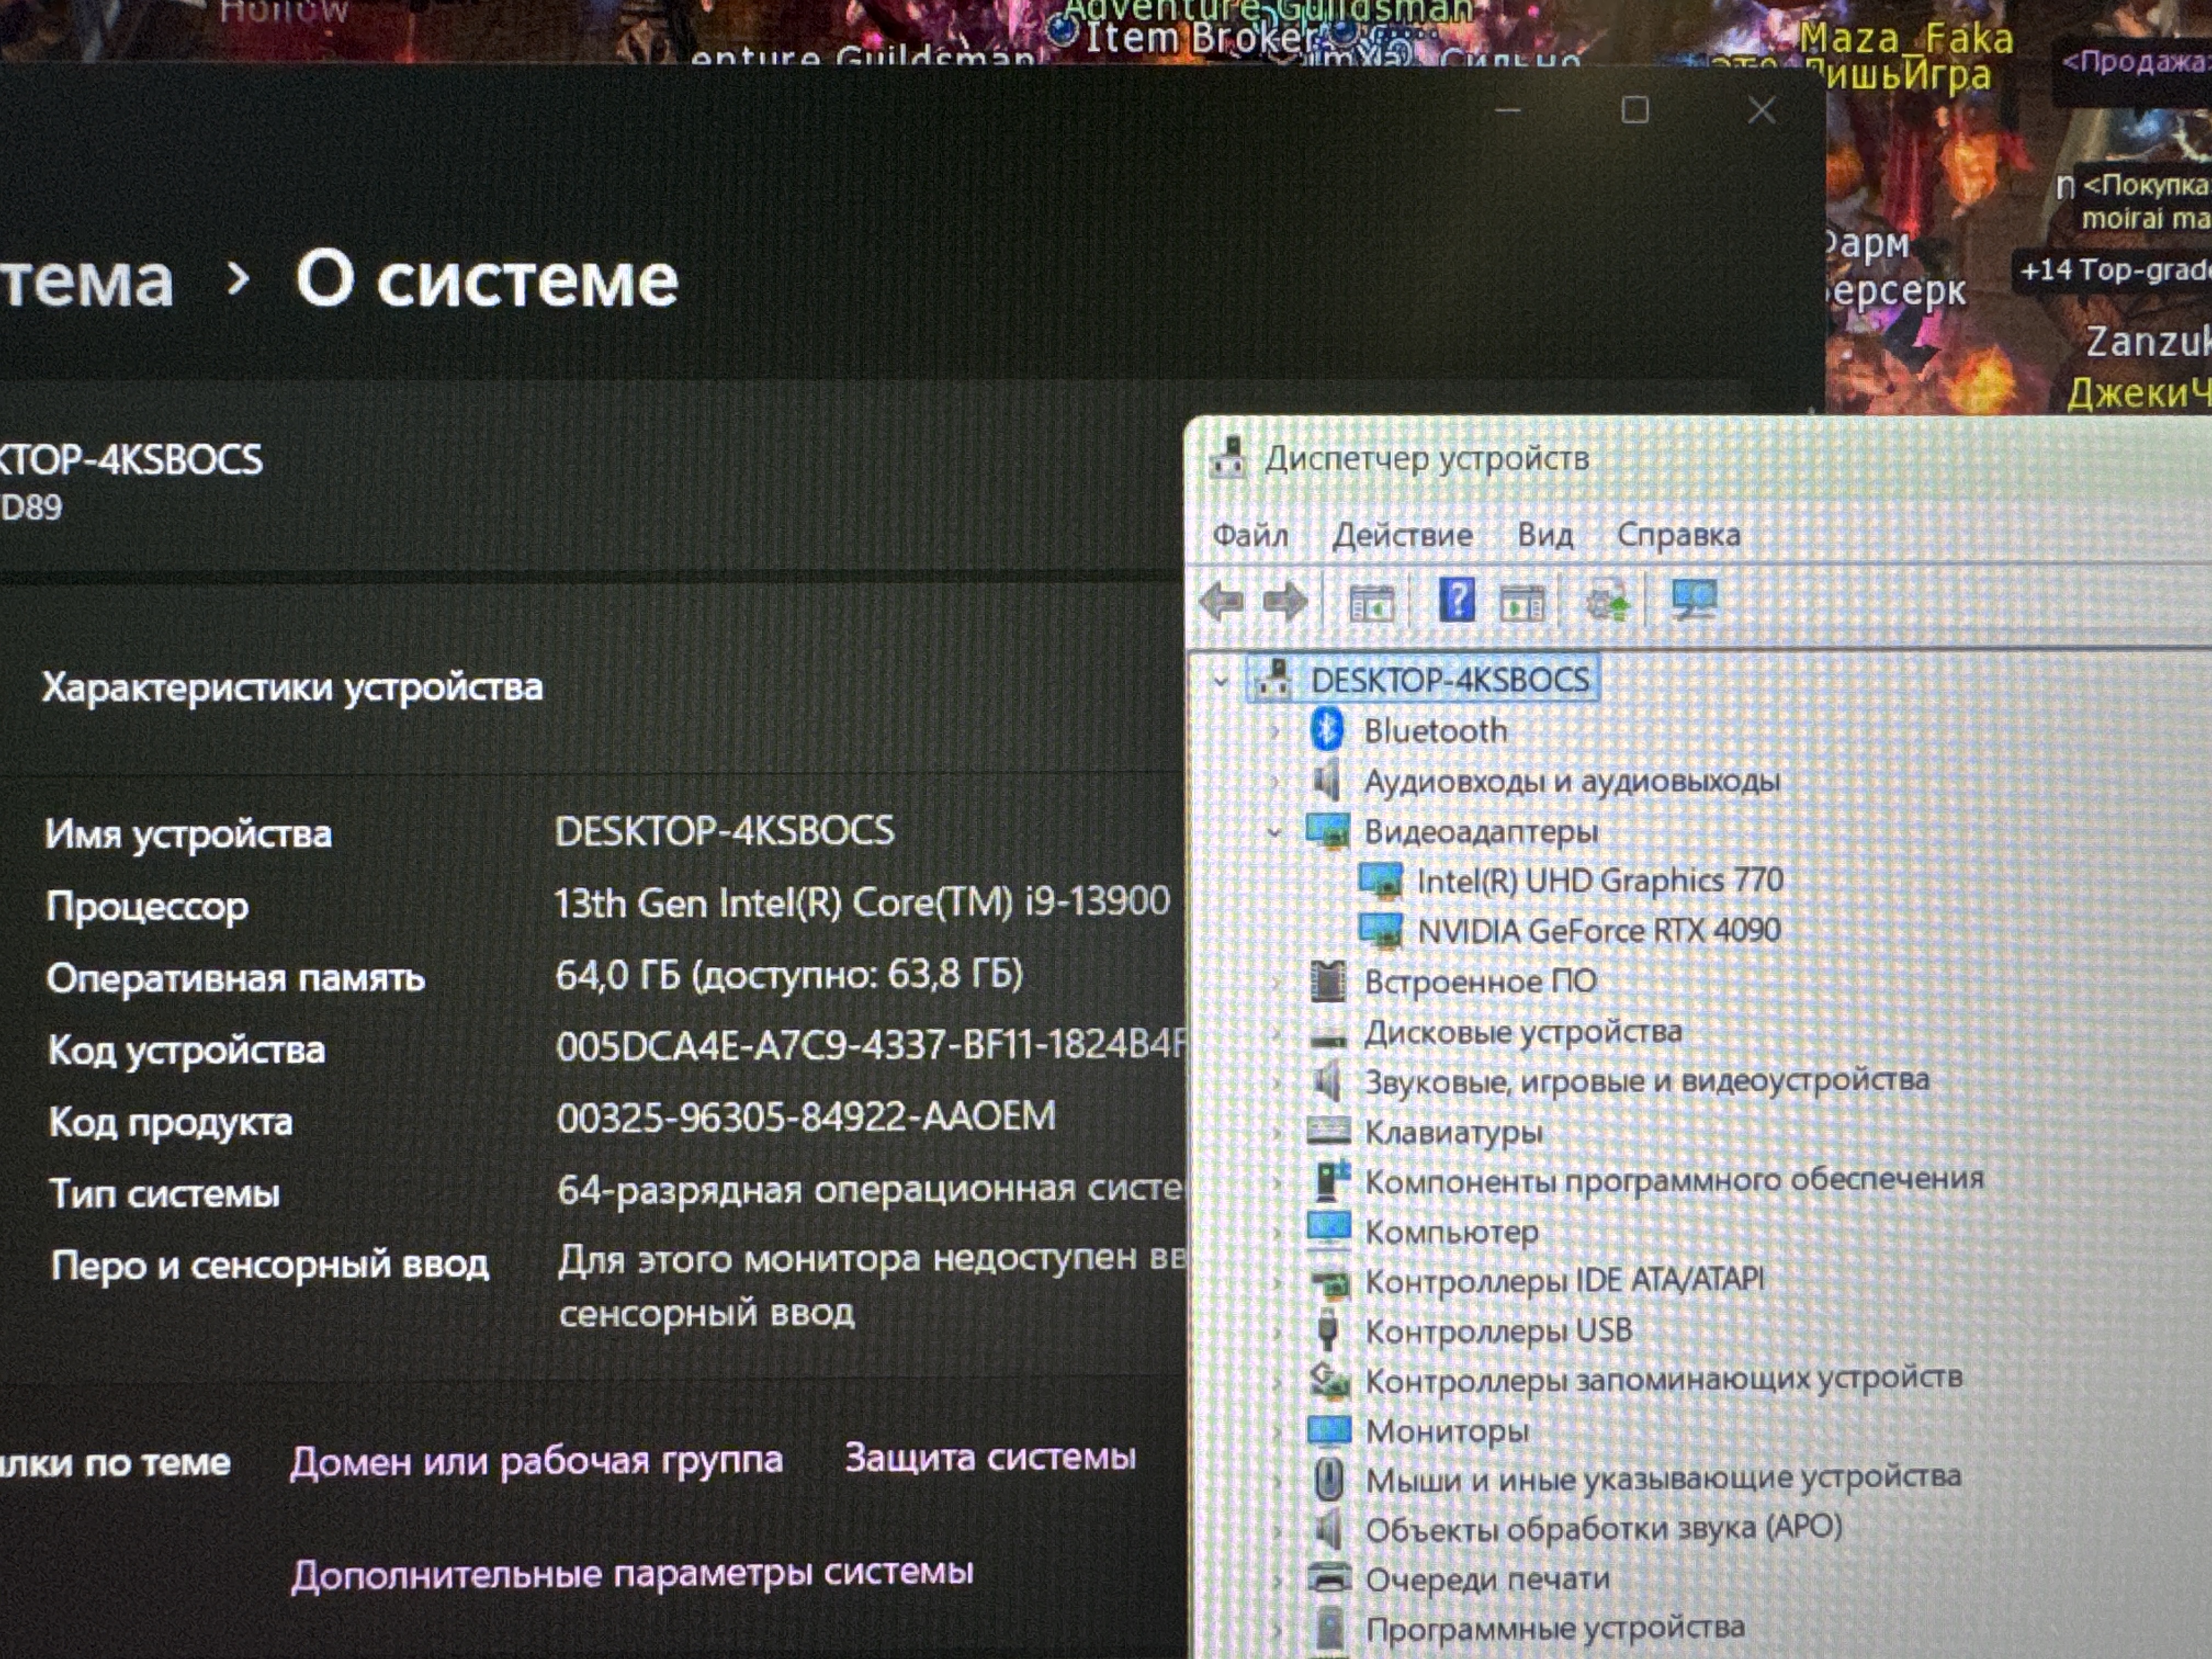Click the Back arrow in Device Manager toolbar

[x=1221, y=601]
